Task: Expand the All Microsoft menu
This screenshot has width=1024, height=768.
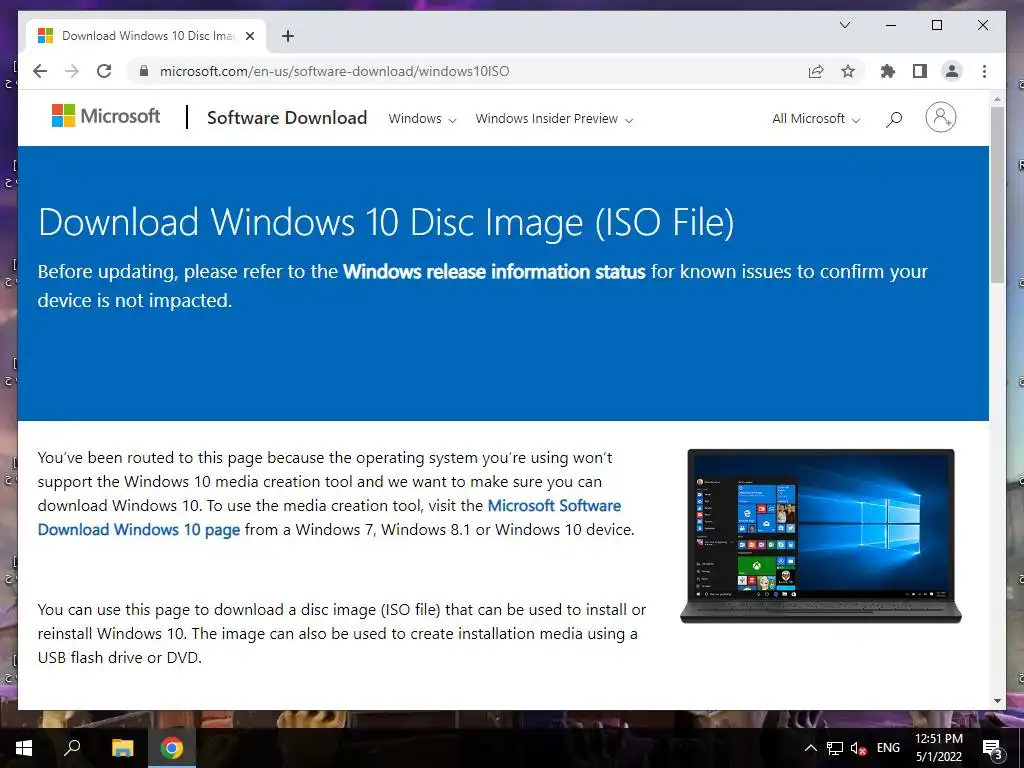Action: [x=816, y=119]
